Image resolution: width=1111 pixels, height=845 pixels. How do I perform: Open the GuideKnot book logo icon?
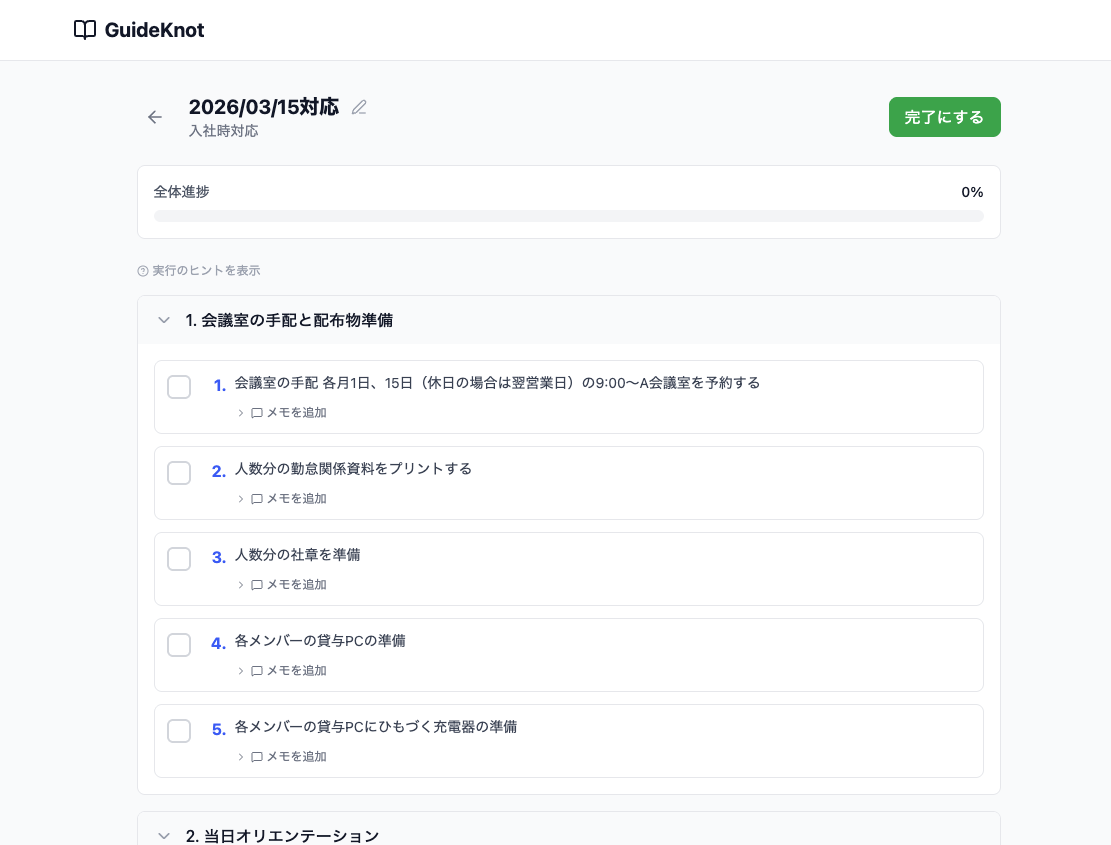[x=85, y=30]
